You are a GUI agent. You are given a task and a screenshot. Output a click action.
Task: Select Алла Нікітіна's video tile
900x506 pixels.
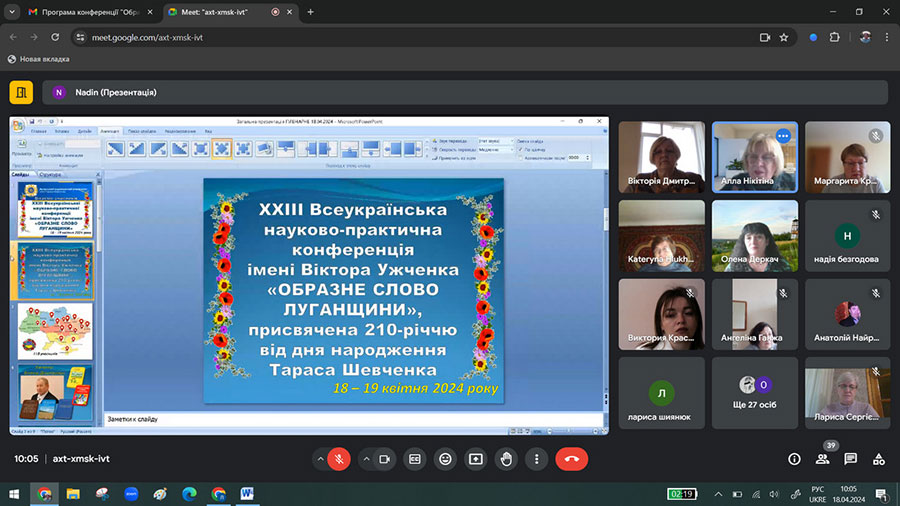754,157
